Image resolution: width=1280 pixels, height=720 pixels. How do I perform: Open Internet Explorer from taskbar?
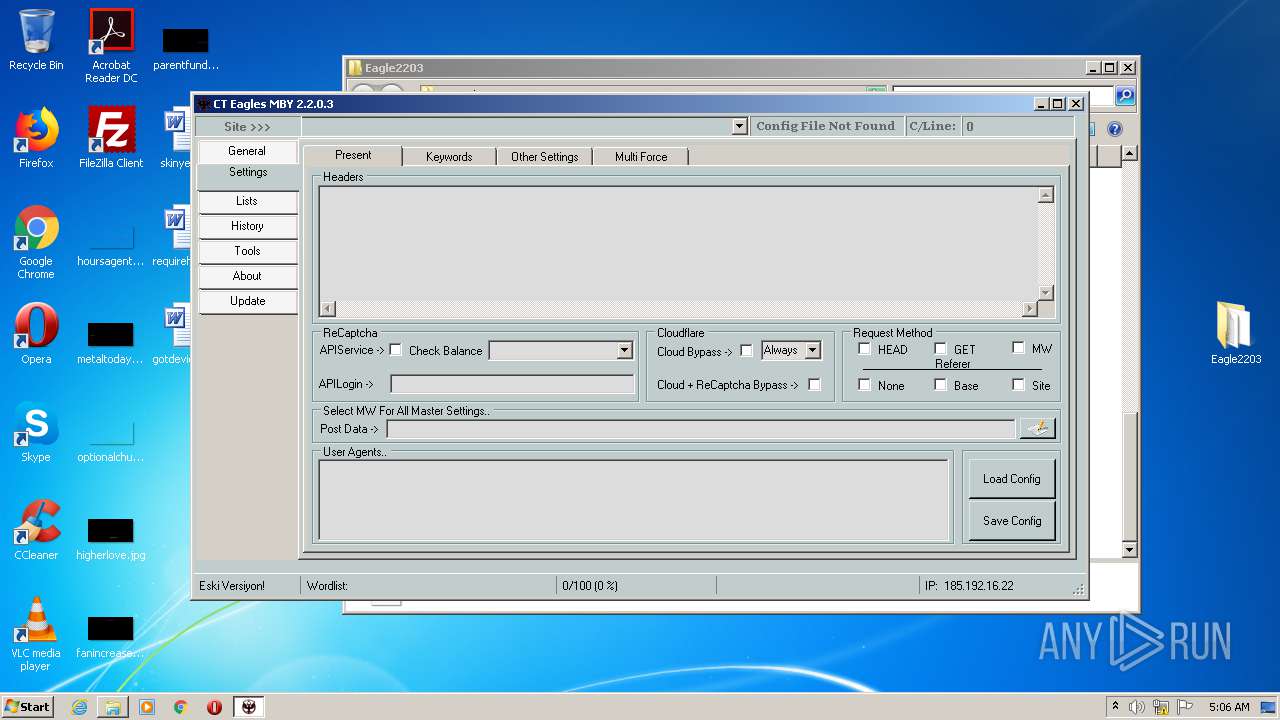79,707
